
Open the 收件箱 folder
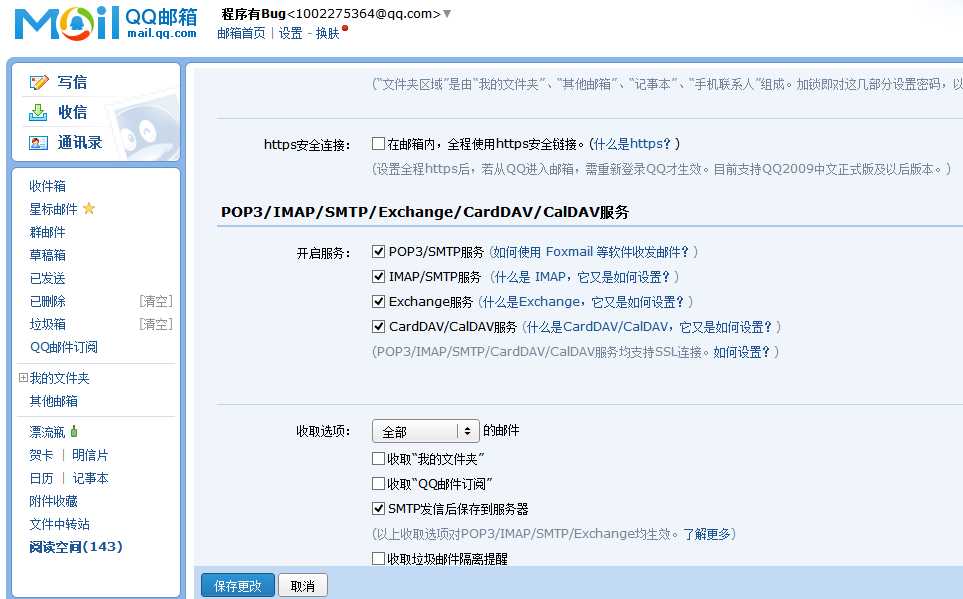pyautogui.click(x=47, y=186)
